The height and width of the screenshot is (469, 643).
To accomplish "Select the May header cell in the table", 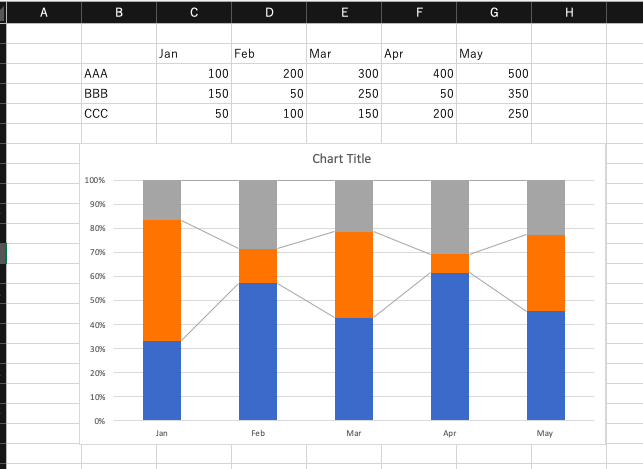I will [x=493, y=54].
